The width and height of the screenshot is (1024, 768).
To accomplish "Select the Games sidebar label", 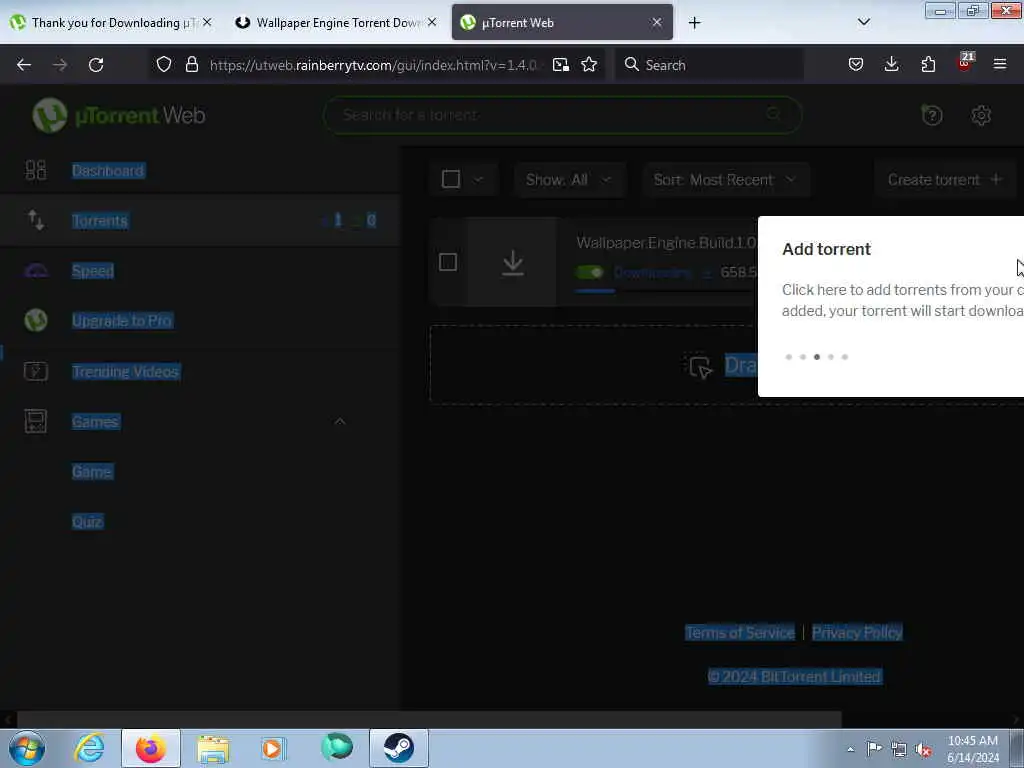I will (95, 421).
